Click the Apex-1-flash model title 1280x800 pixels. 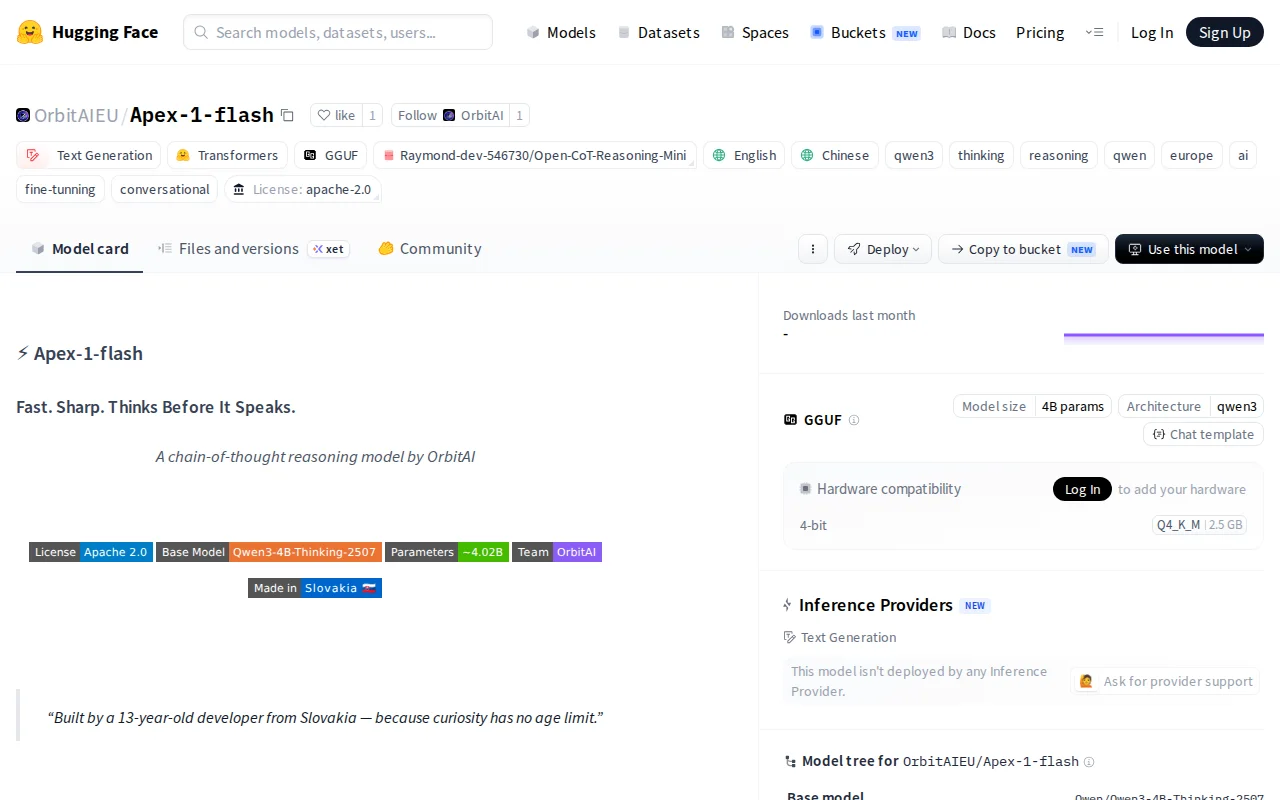202,115
